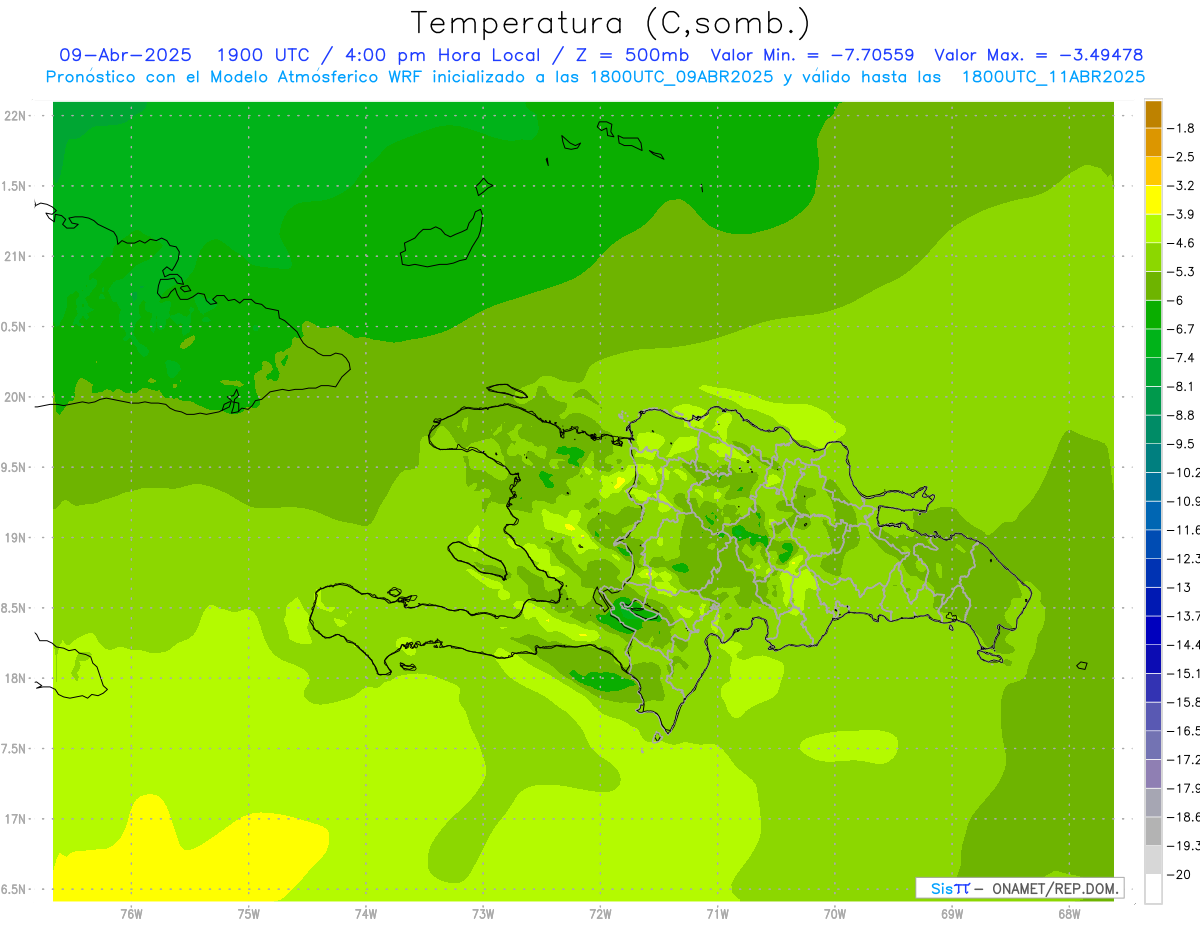Click the 68W longitude label
Image resolution: width=1200 pixels, height=927 pixels.
click(x=1069, y=914)
